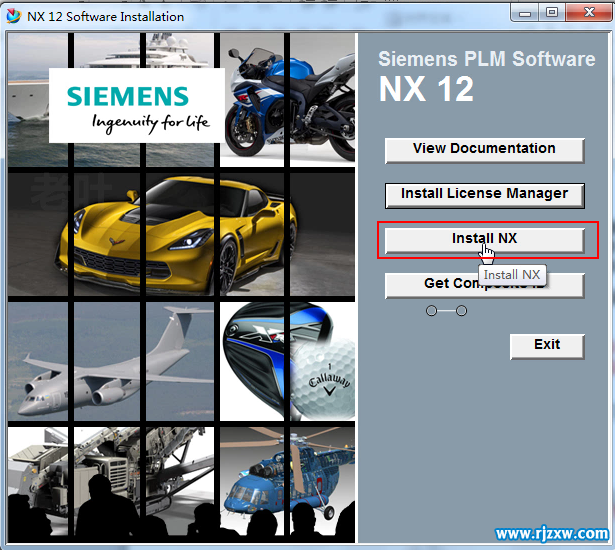The width and height of the screenshot is (615, 550).
Task: Close the NX 12 Software Installation window
Action: 589,13
